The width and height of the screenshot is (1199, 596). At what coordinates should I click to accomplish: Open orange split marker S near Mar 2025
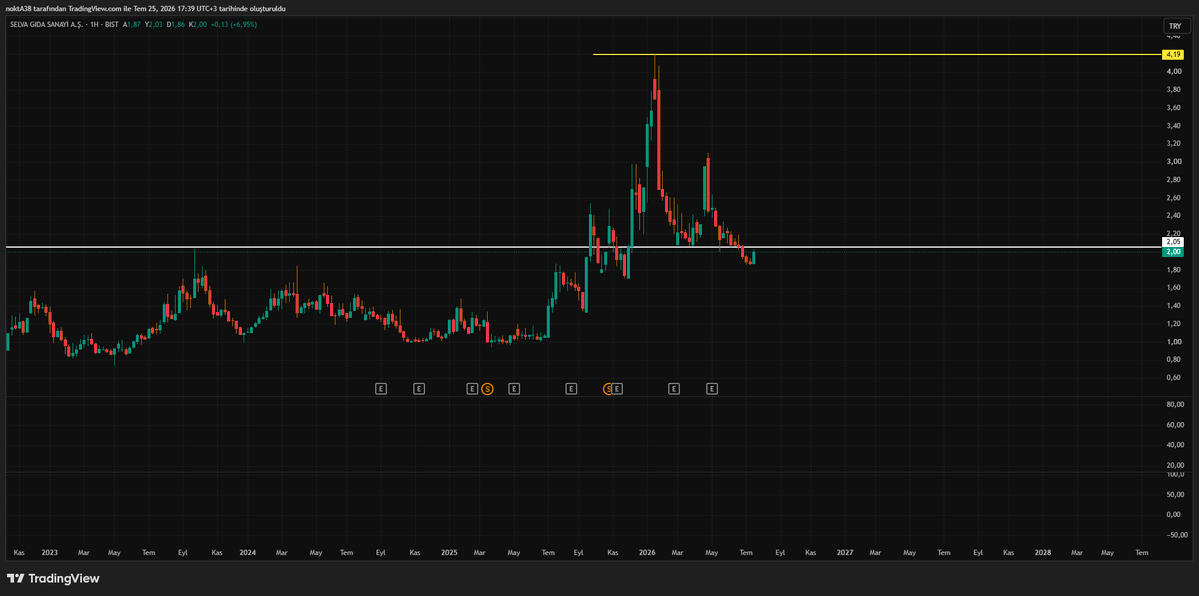click(x=487, y=389)
